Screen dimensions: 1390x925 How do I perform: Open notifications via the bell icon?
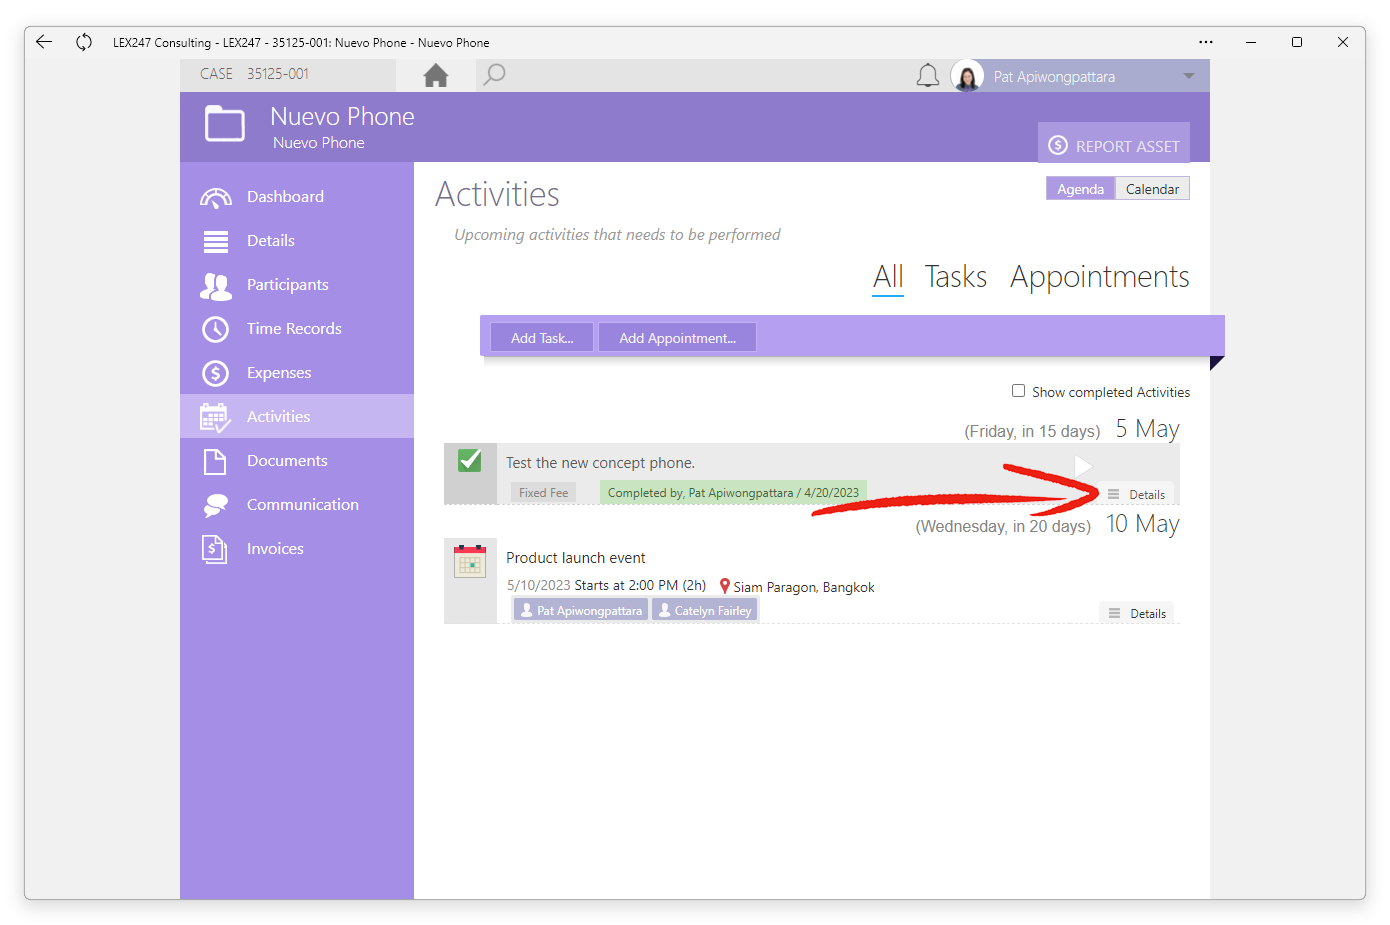click(x=928, y=76)
